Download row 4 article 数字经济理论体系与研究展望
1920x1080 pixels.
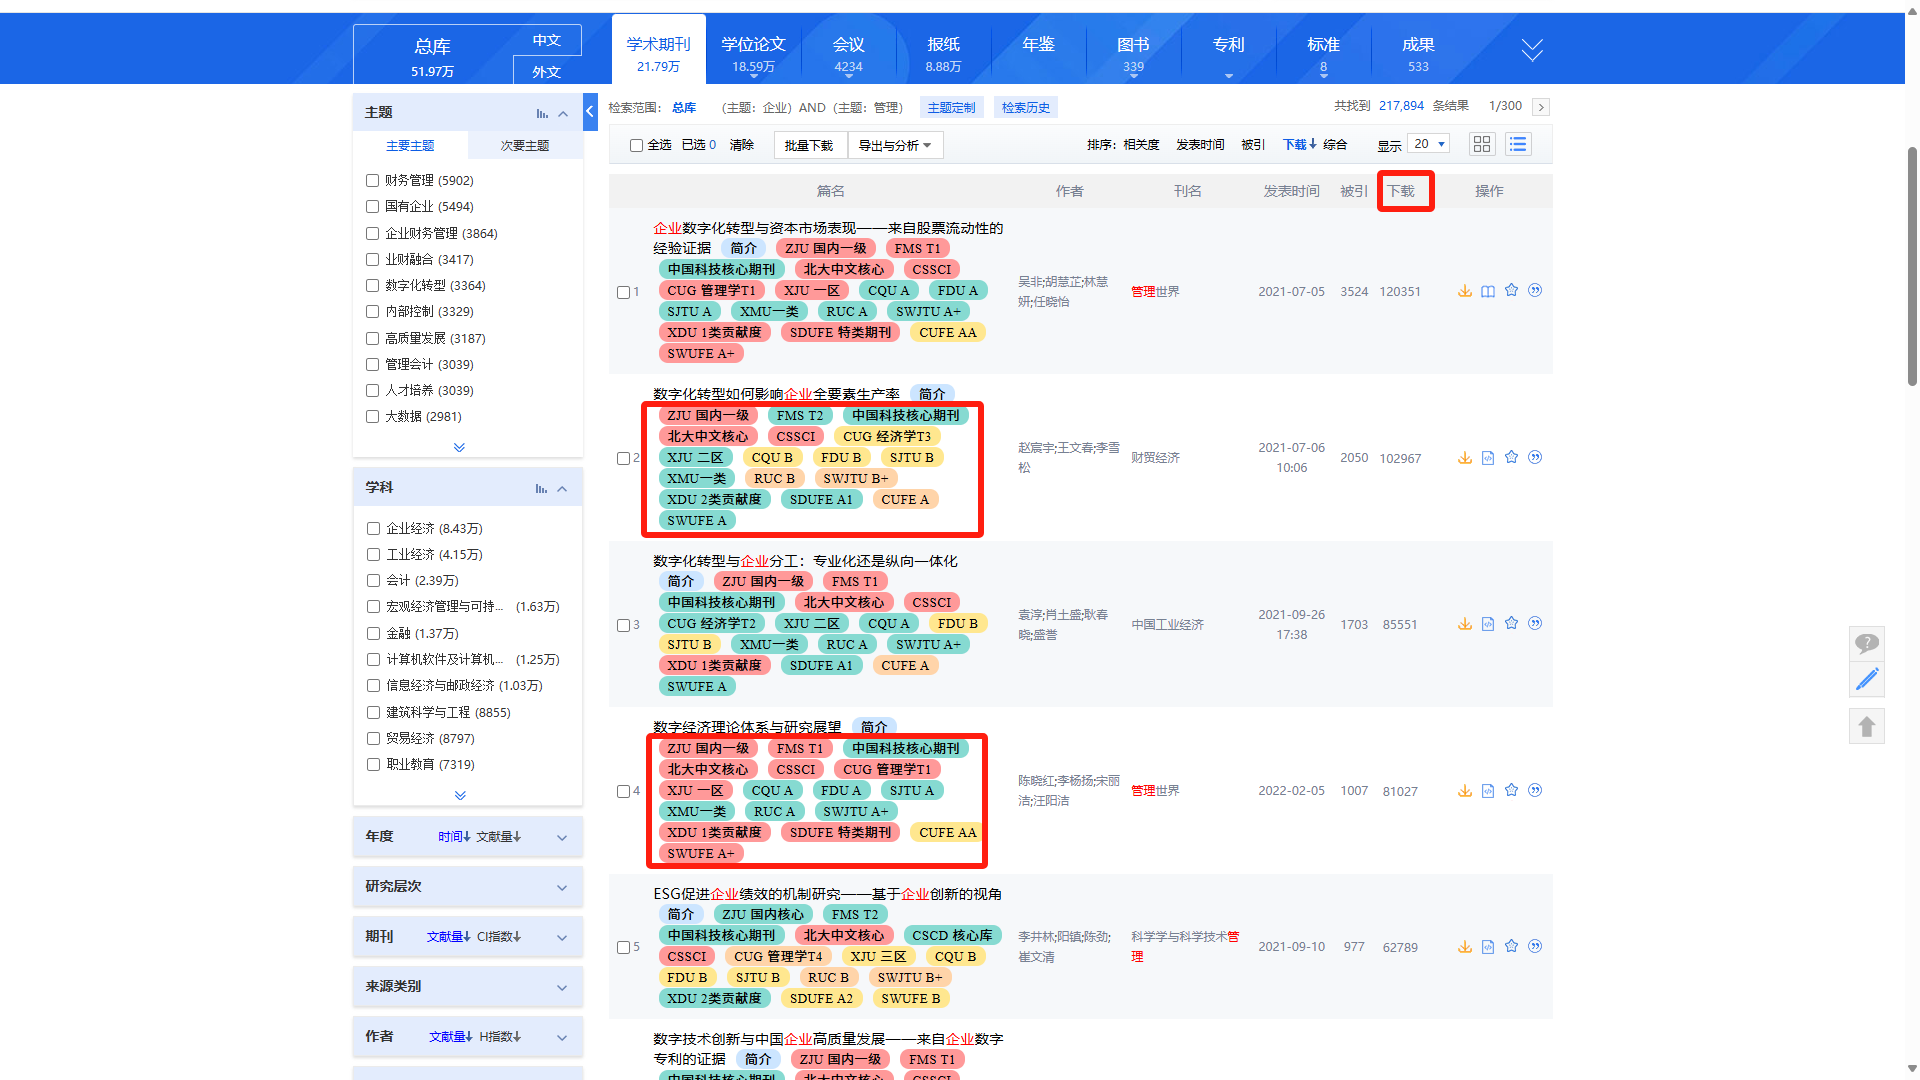pyautogui.click(x=1464, y=791)
